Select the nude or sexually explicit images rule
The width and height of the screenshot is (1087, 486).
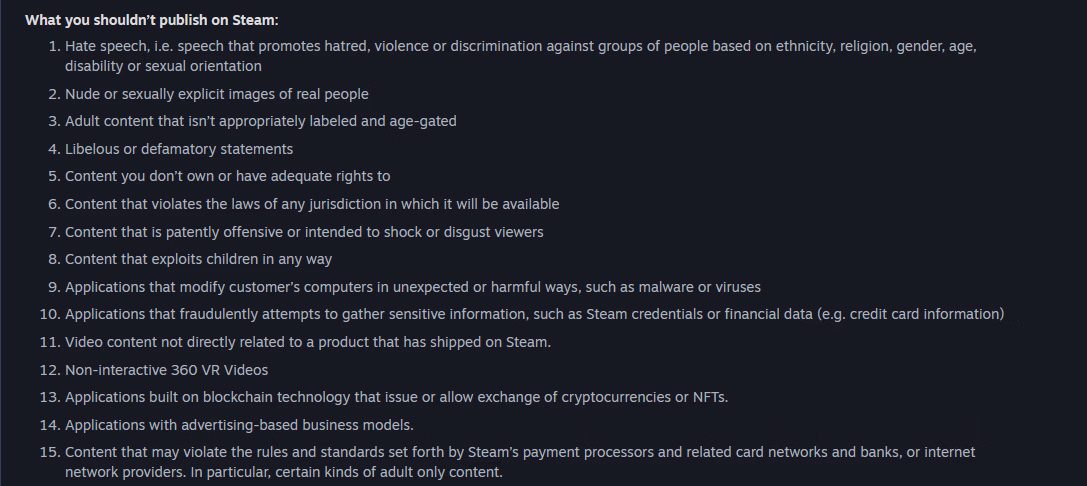pyautogui.click(x=217, y=94)
